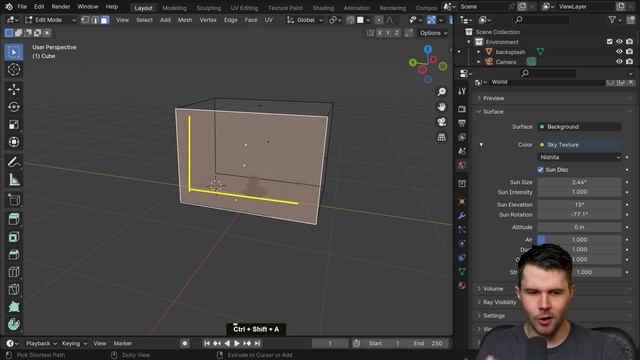Viewport: 640px width, 360px height.
Task: Open the Render properties tab icon
Action: tap(462, 109)
